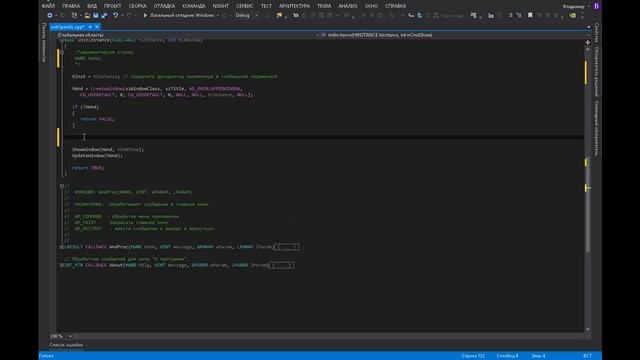Open the debugger target dropdown arrow
Viewport: 640px width, 360px height.
[x=218, y=16]
